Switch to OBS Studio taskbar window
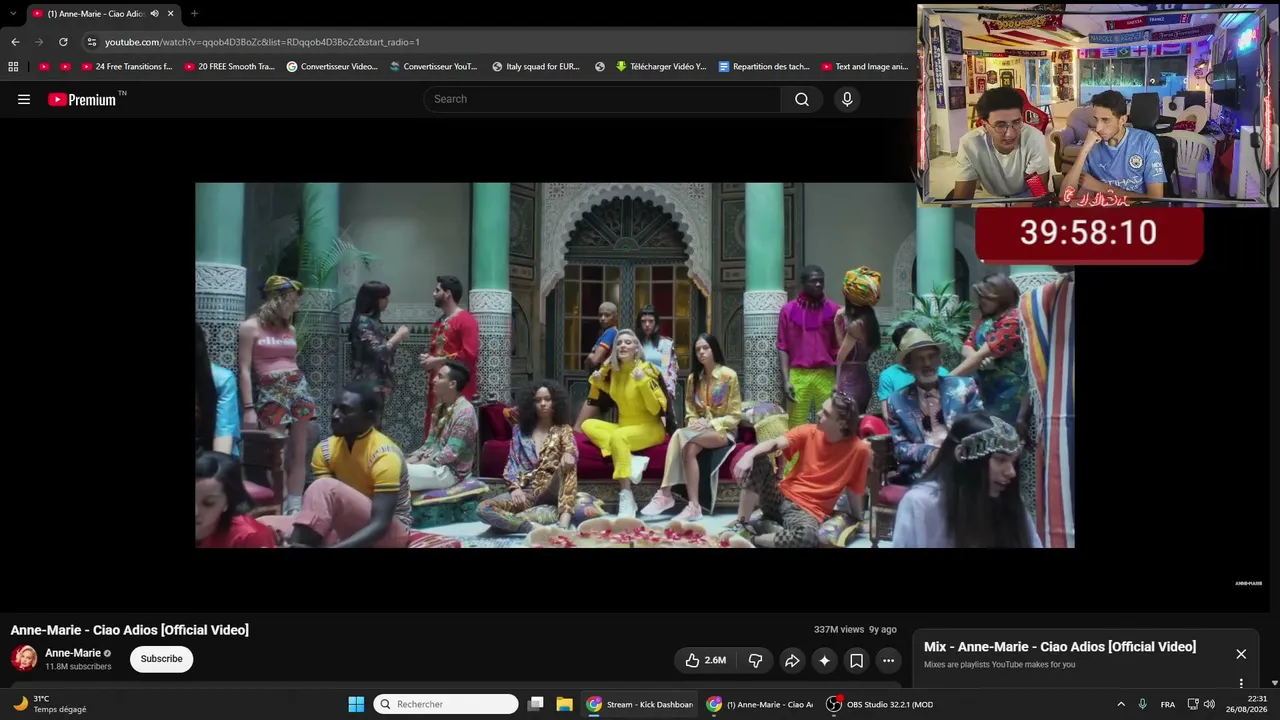Image resolution: width=1280 pixels, height=720 pixels. pyautogui.click(x=880, y=704)
